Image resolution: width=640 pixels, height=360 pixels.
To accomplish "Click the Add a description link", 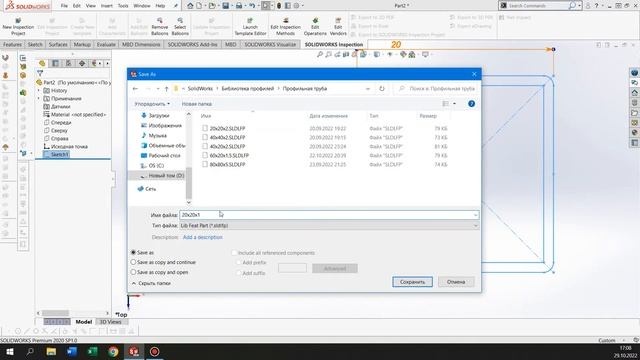I will click(x=202, y=237).
